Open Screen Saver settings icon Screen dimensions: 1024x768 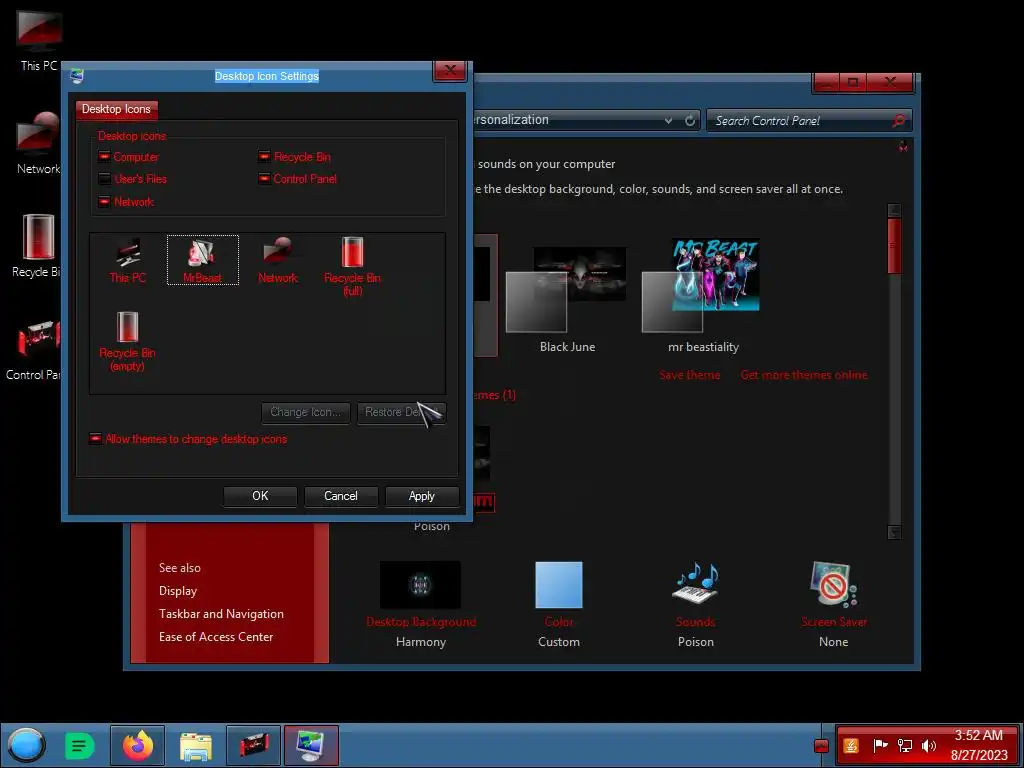click(833, 584)
